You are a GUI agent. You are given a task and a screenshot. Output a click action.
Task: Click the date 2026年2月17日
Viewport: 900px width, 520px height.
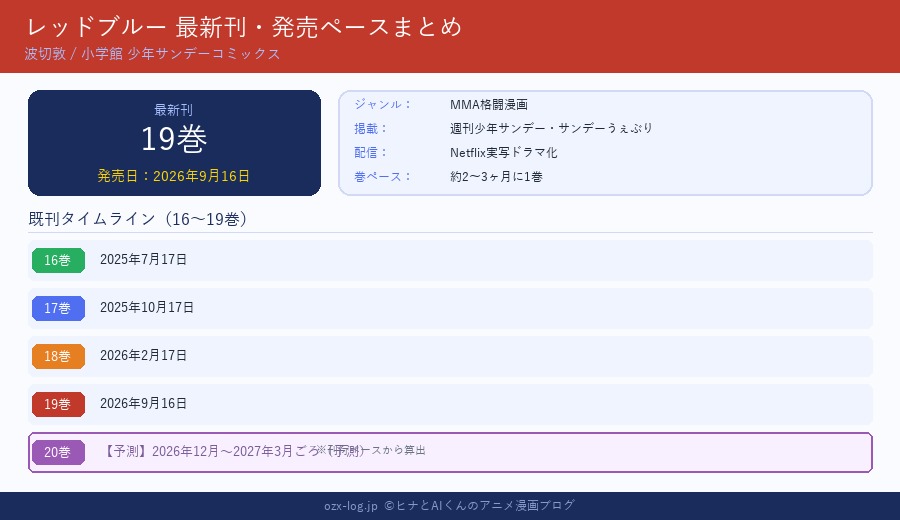point(143,356)
